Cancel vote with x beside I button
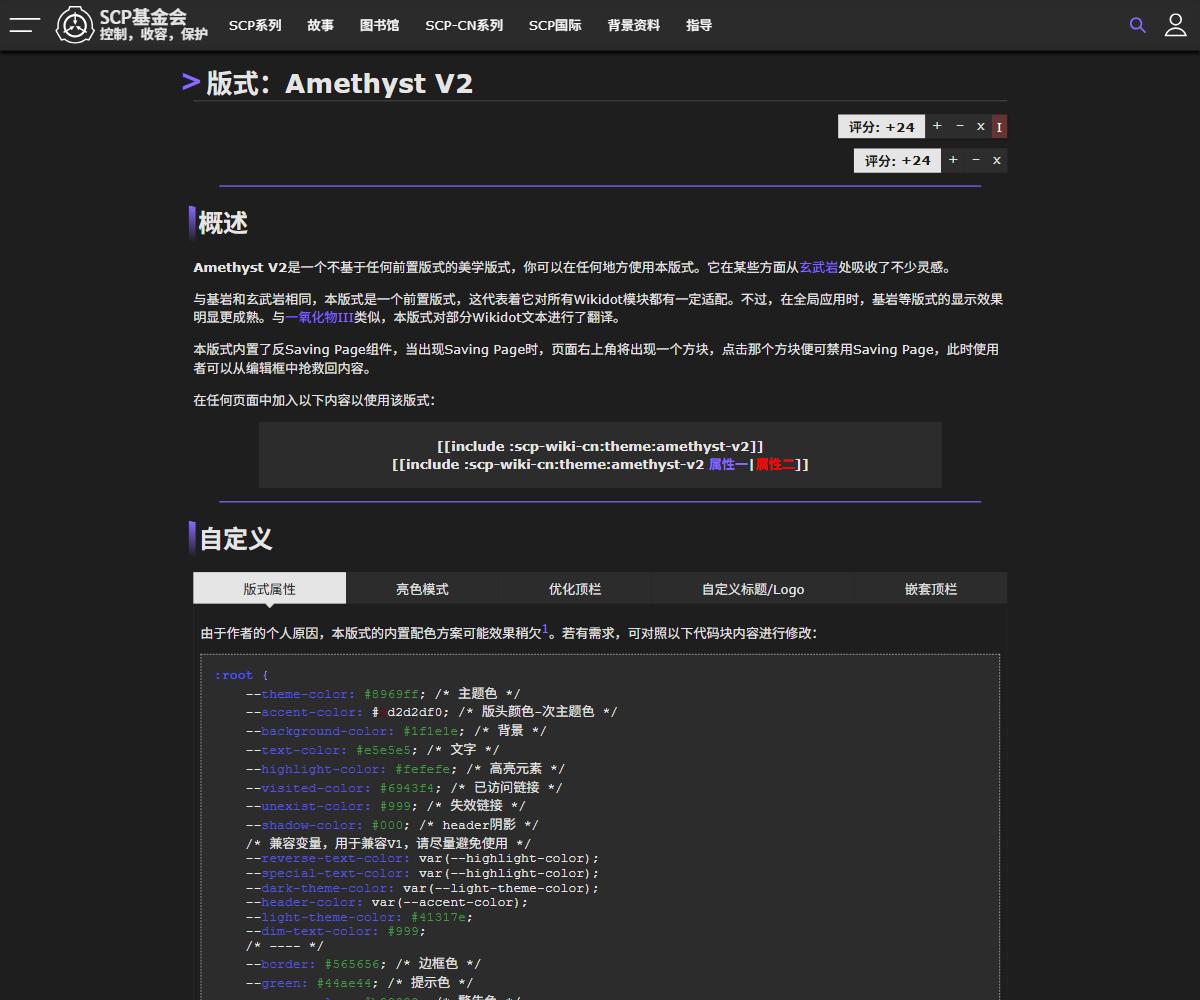 point(980,126)
